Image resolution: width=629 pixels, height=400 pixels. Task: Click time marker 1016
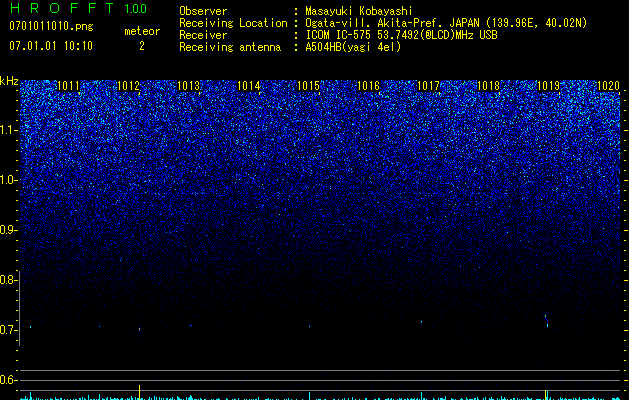tap(368, 85)
